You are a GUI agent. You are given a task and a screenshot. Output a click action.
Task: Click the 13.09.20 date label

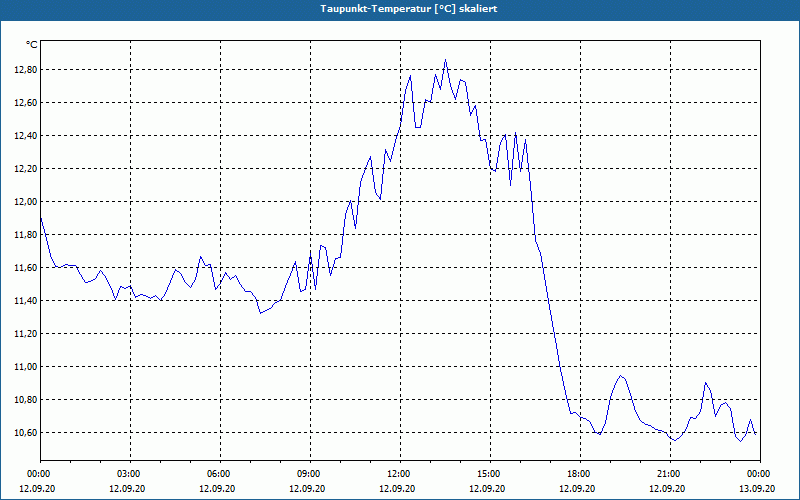point(757,489)
